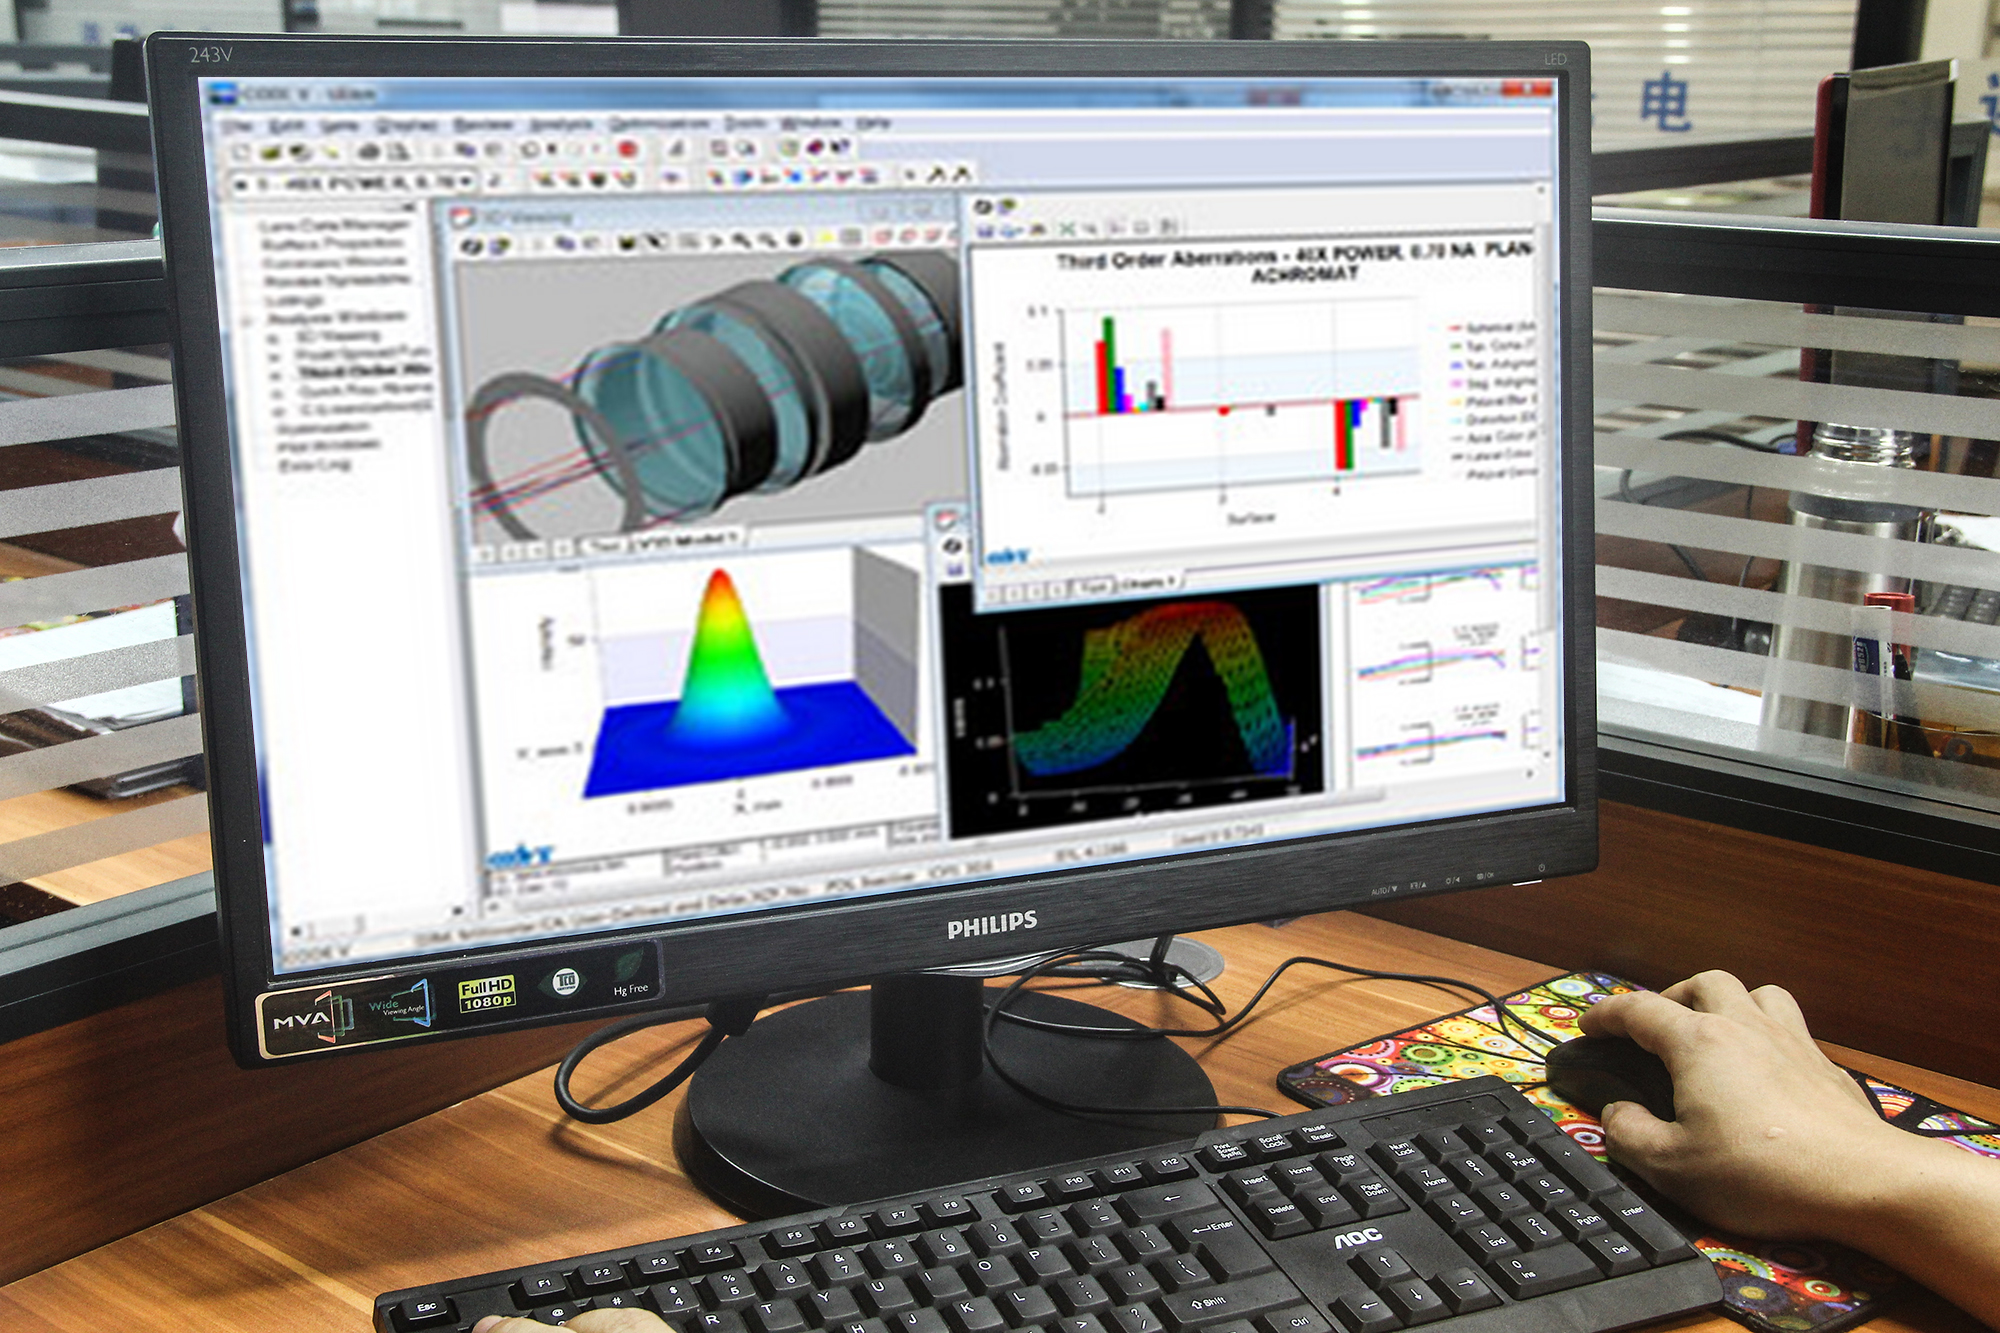Open the Optimization menu
This screenshot has width=2000, height=1333.
659,123
